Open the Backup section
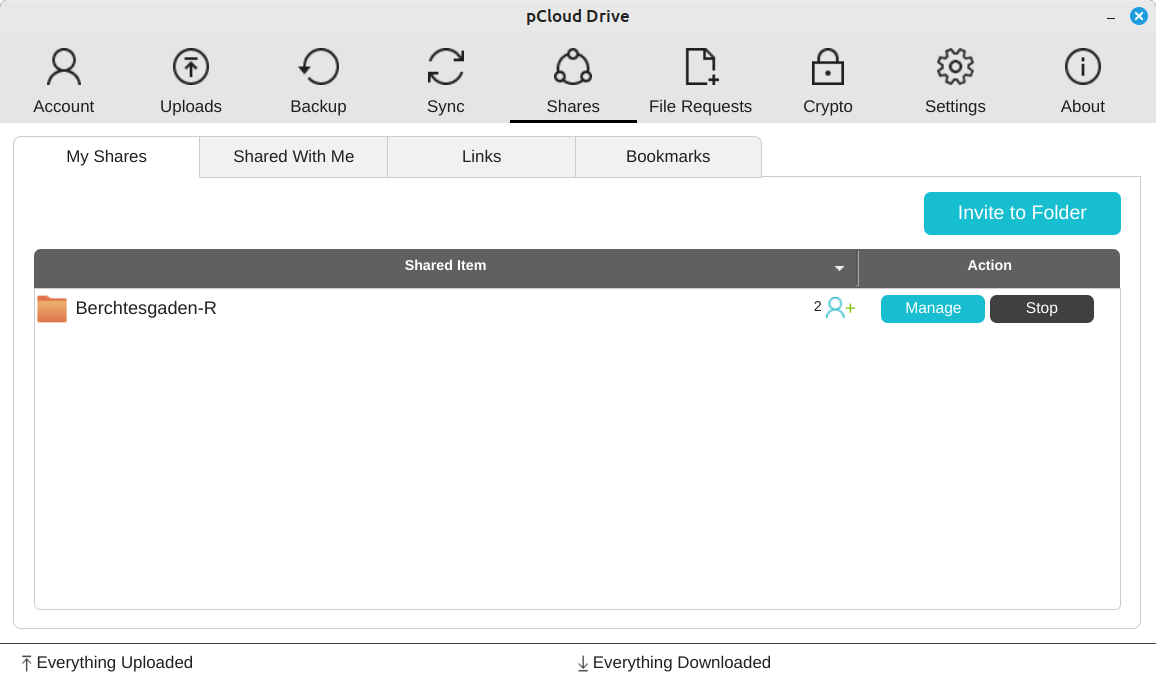 coord(318,81)
